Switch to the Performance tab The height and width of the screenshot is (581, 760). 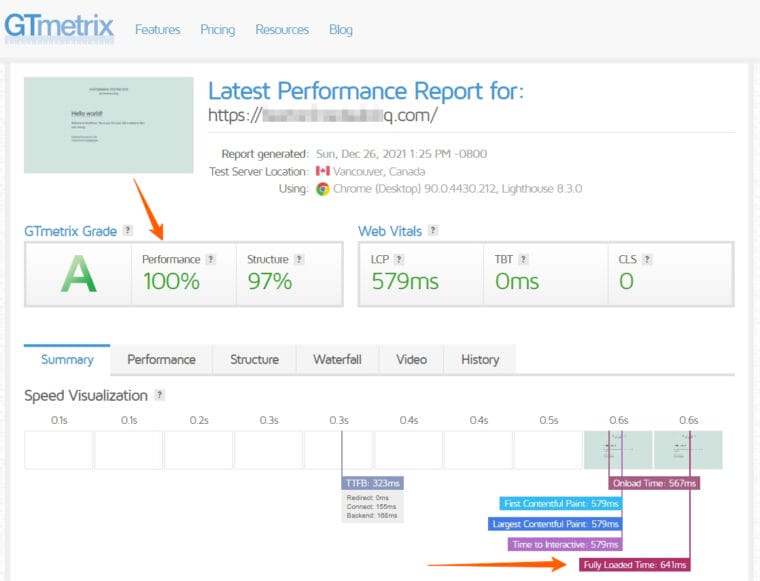tap(161, 360)
